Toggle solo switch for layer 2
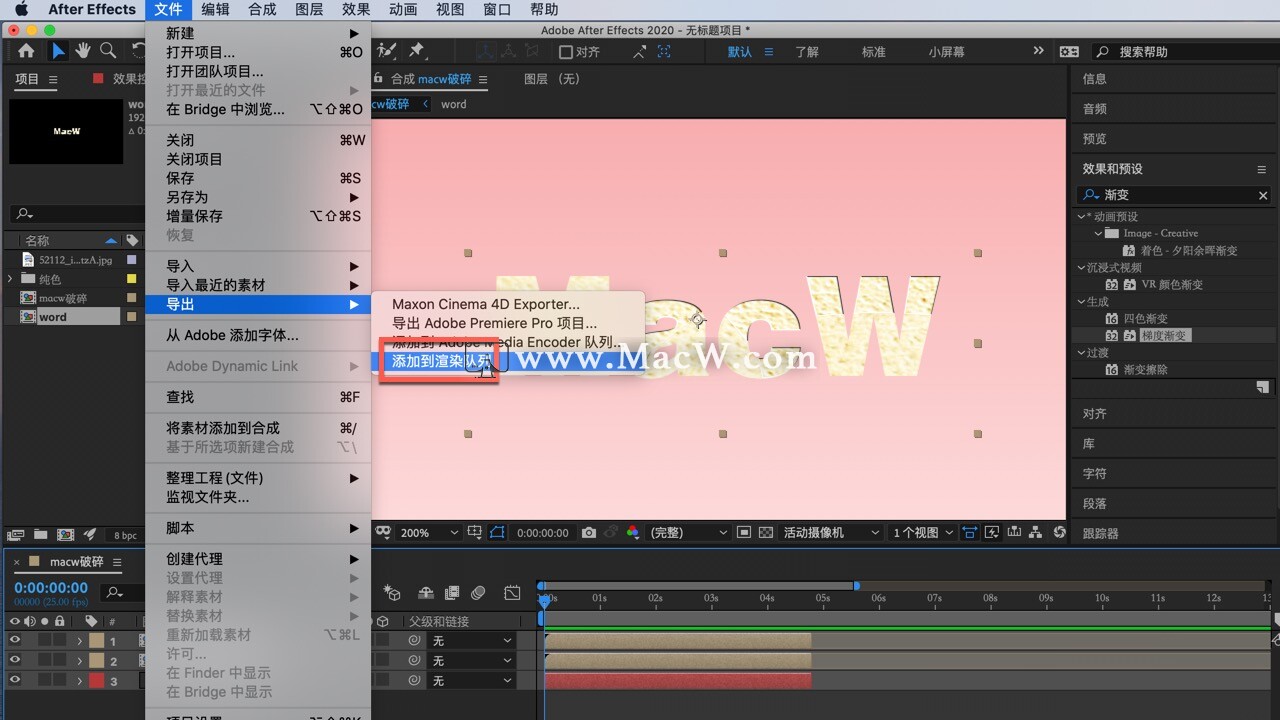The width and height of the screenshot is (1280, 720). click(x=45, y=660)
